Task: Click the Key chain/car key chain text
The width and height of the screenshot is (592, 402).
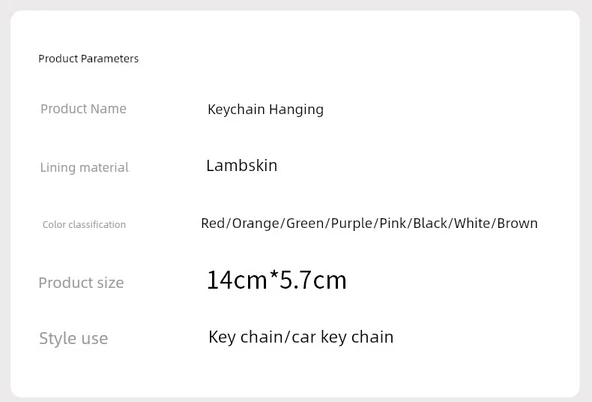Action: pyautogui.click(x=301, y=337)
